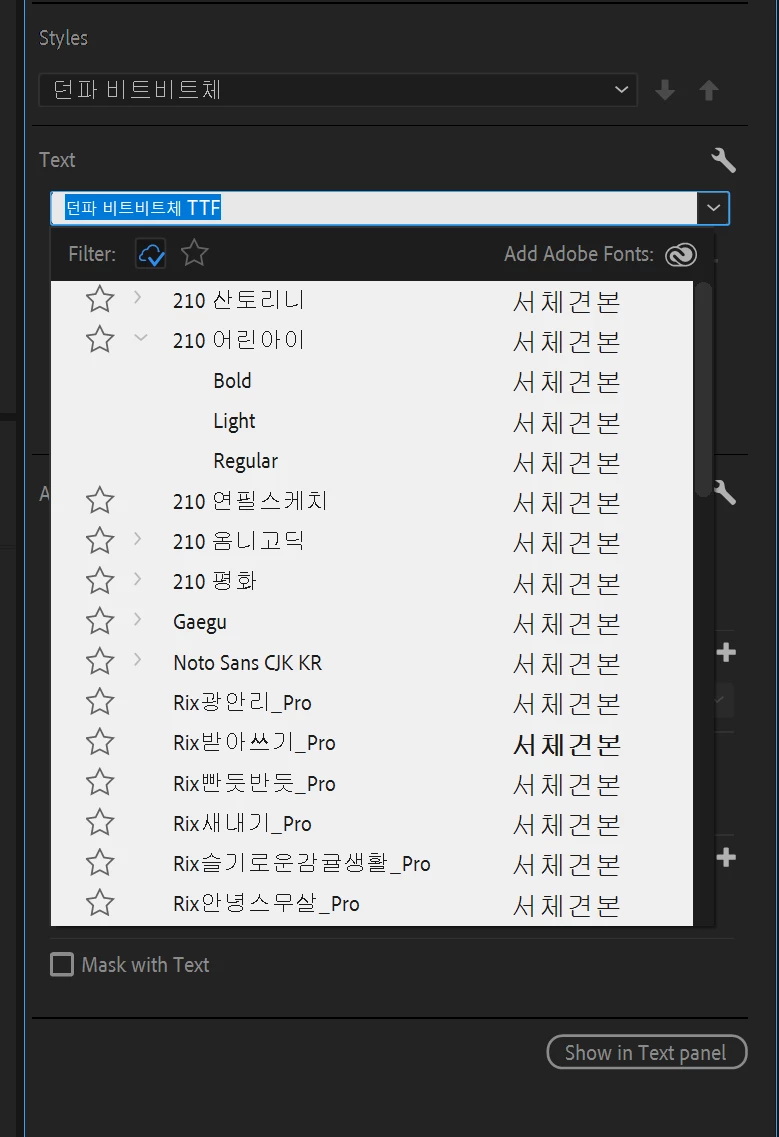Screen dimensions: 779x1137
Task: Click the lower plus icon on right edge
Action: click(725, 858)
